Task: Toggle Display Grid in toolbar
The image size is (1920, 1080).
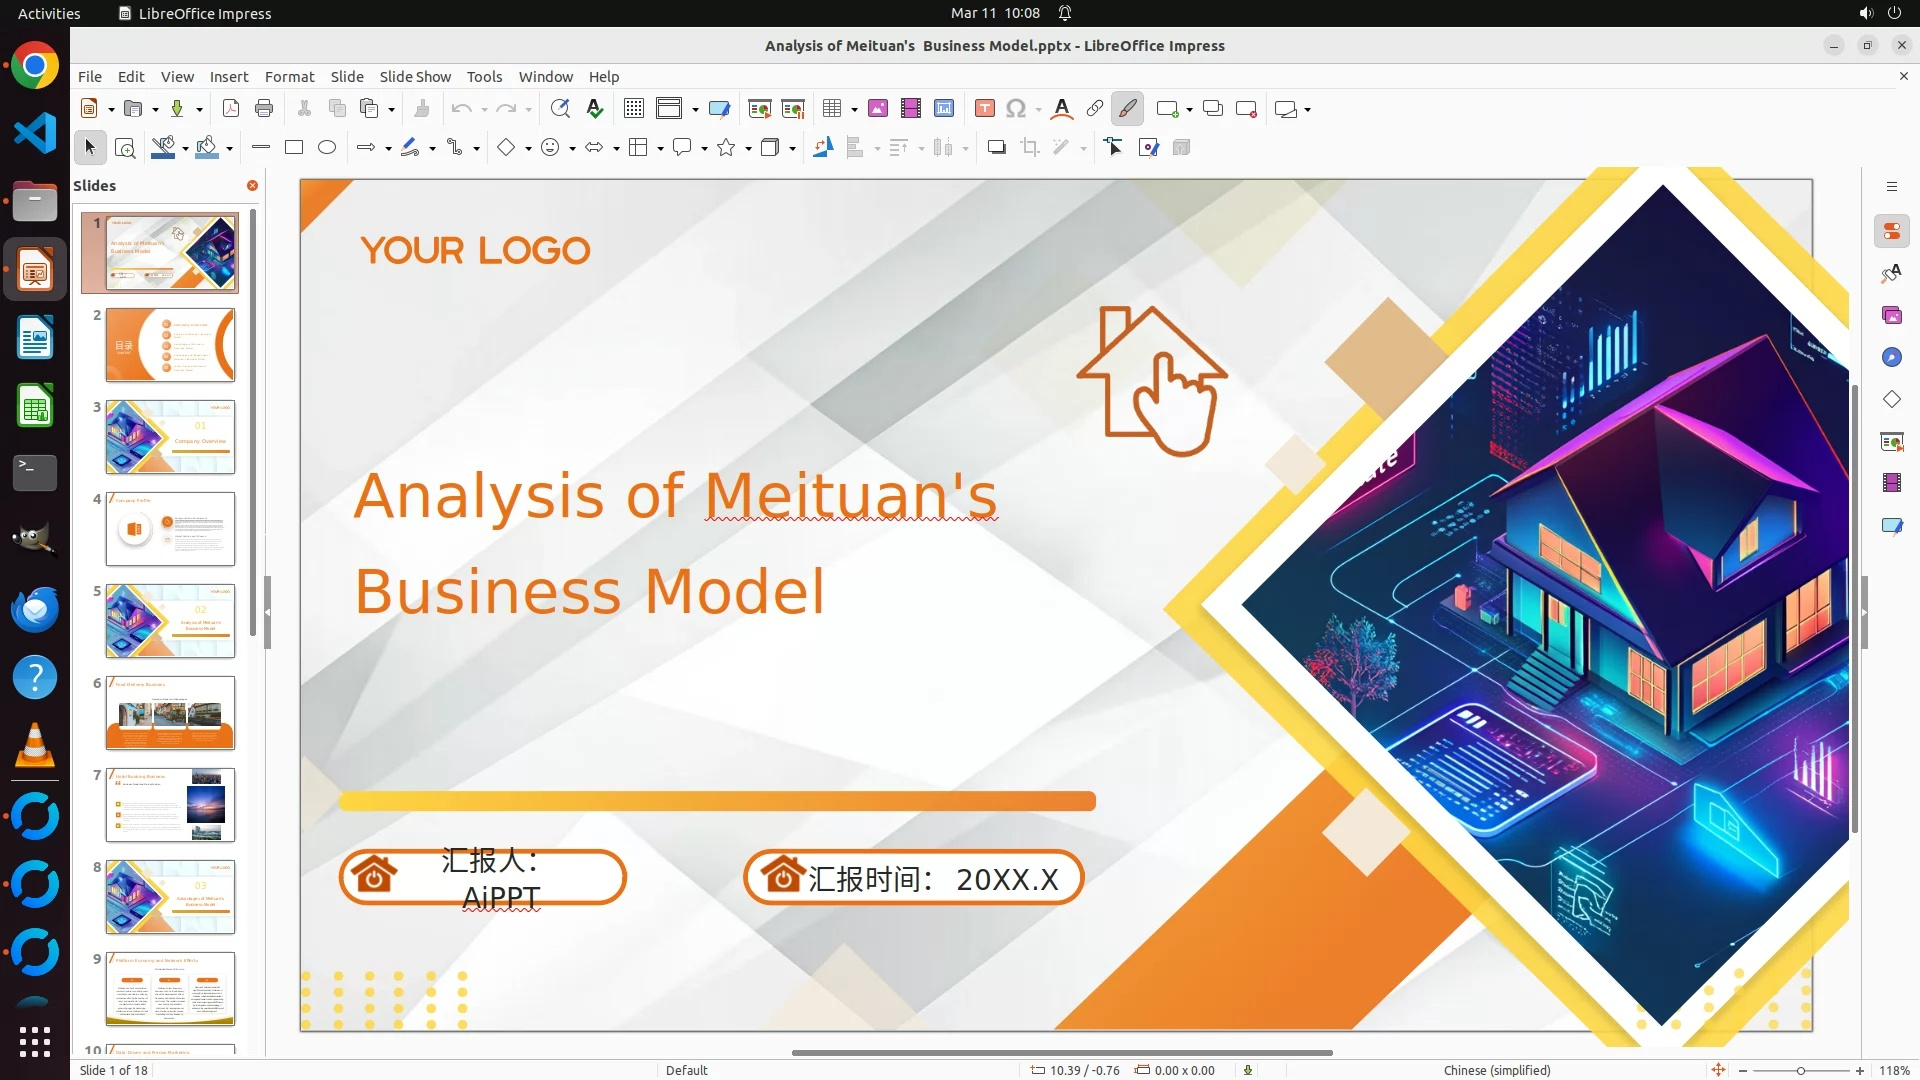Action: click(x=633, y=109)
